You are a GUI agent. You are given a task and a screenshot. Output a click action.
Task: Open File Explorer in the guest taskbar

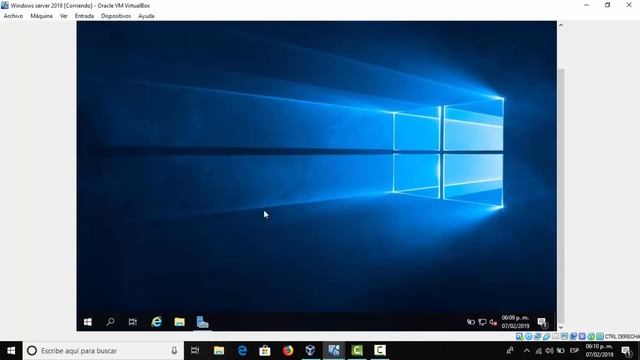(179, 322)
